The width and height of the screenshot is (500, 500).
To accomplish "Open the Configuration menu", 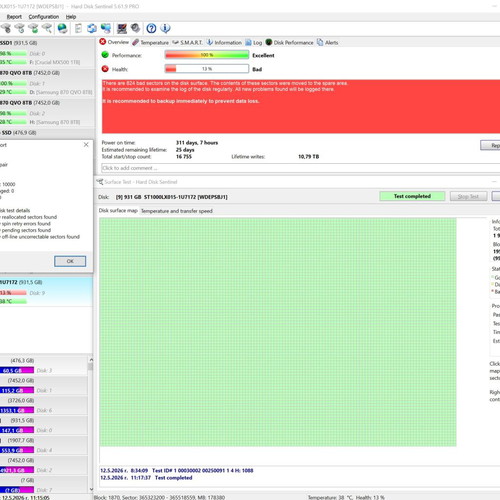I will (x=44, y=17).
